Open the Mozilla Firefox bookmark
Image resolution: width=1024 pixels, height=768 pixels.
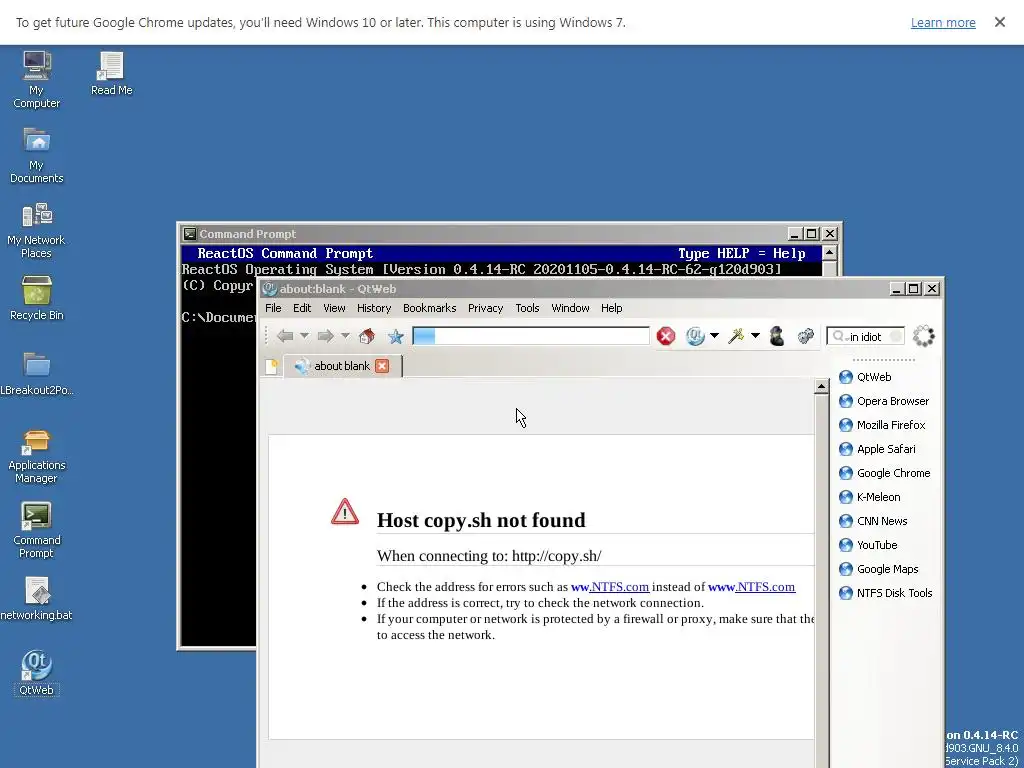point(882,425)
